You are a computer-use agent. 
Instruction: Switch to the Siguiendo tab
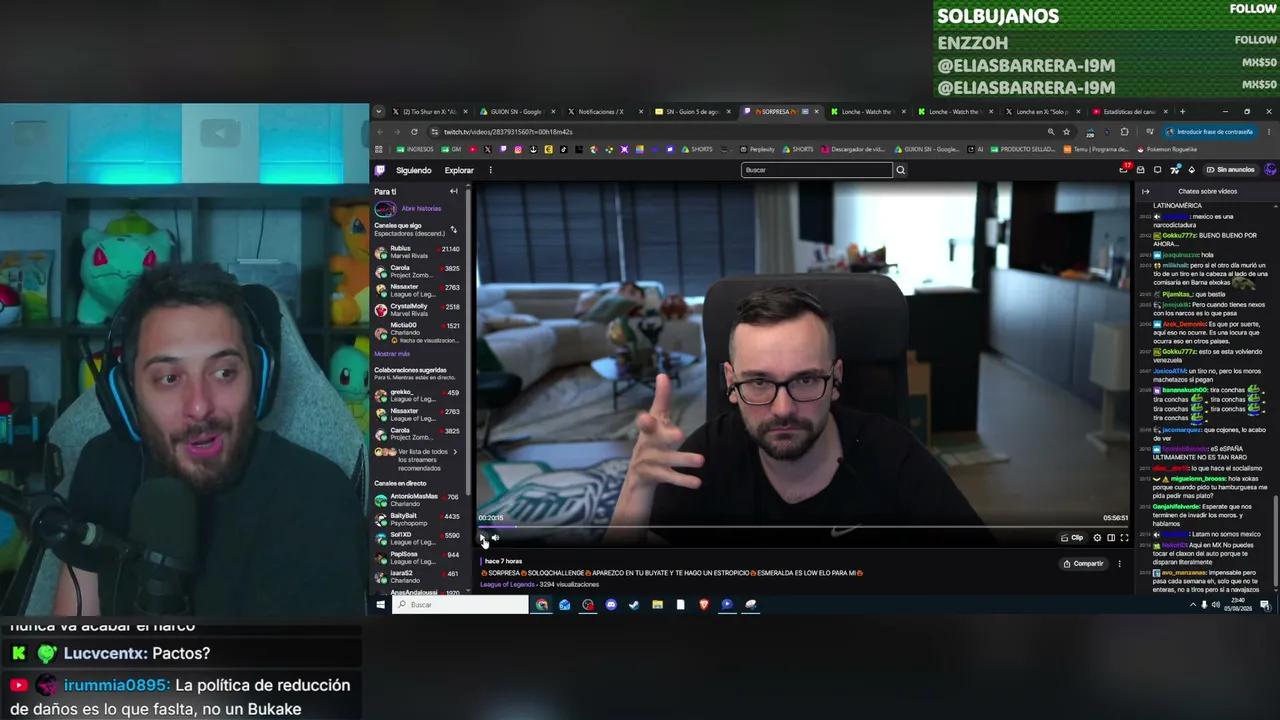[x=414, y=170]
